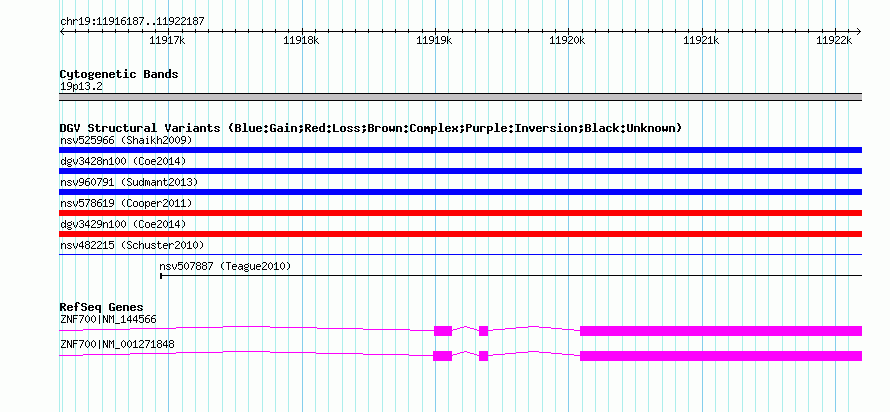The height and width of the screenshot is (412, 890).
Task: Click the red dgv3429n100 loss bar
Action: point(460,234)
